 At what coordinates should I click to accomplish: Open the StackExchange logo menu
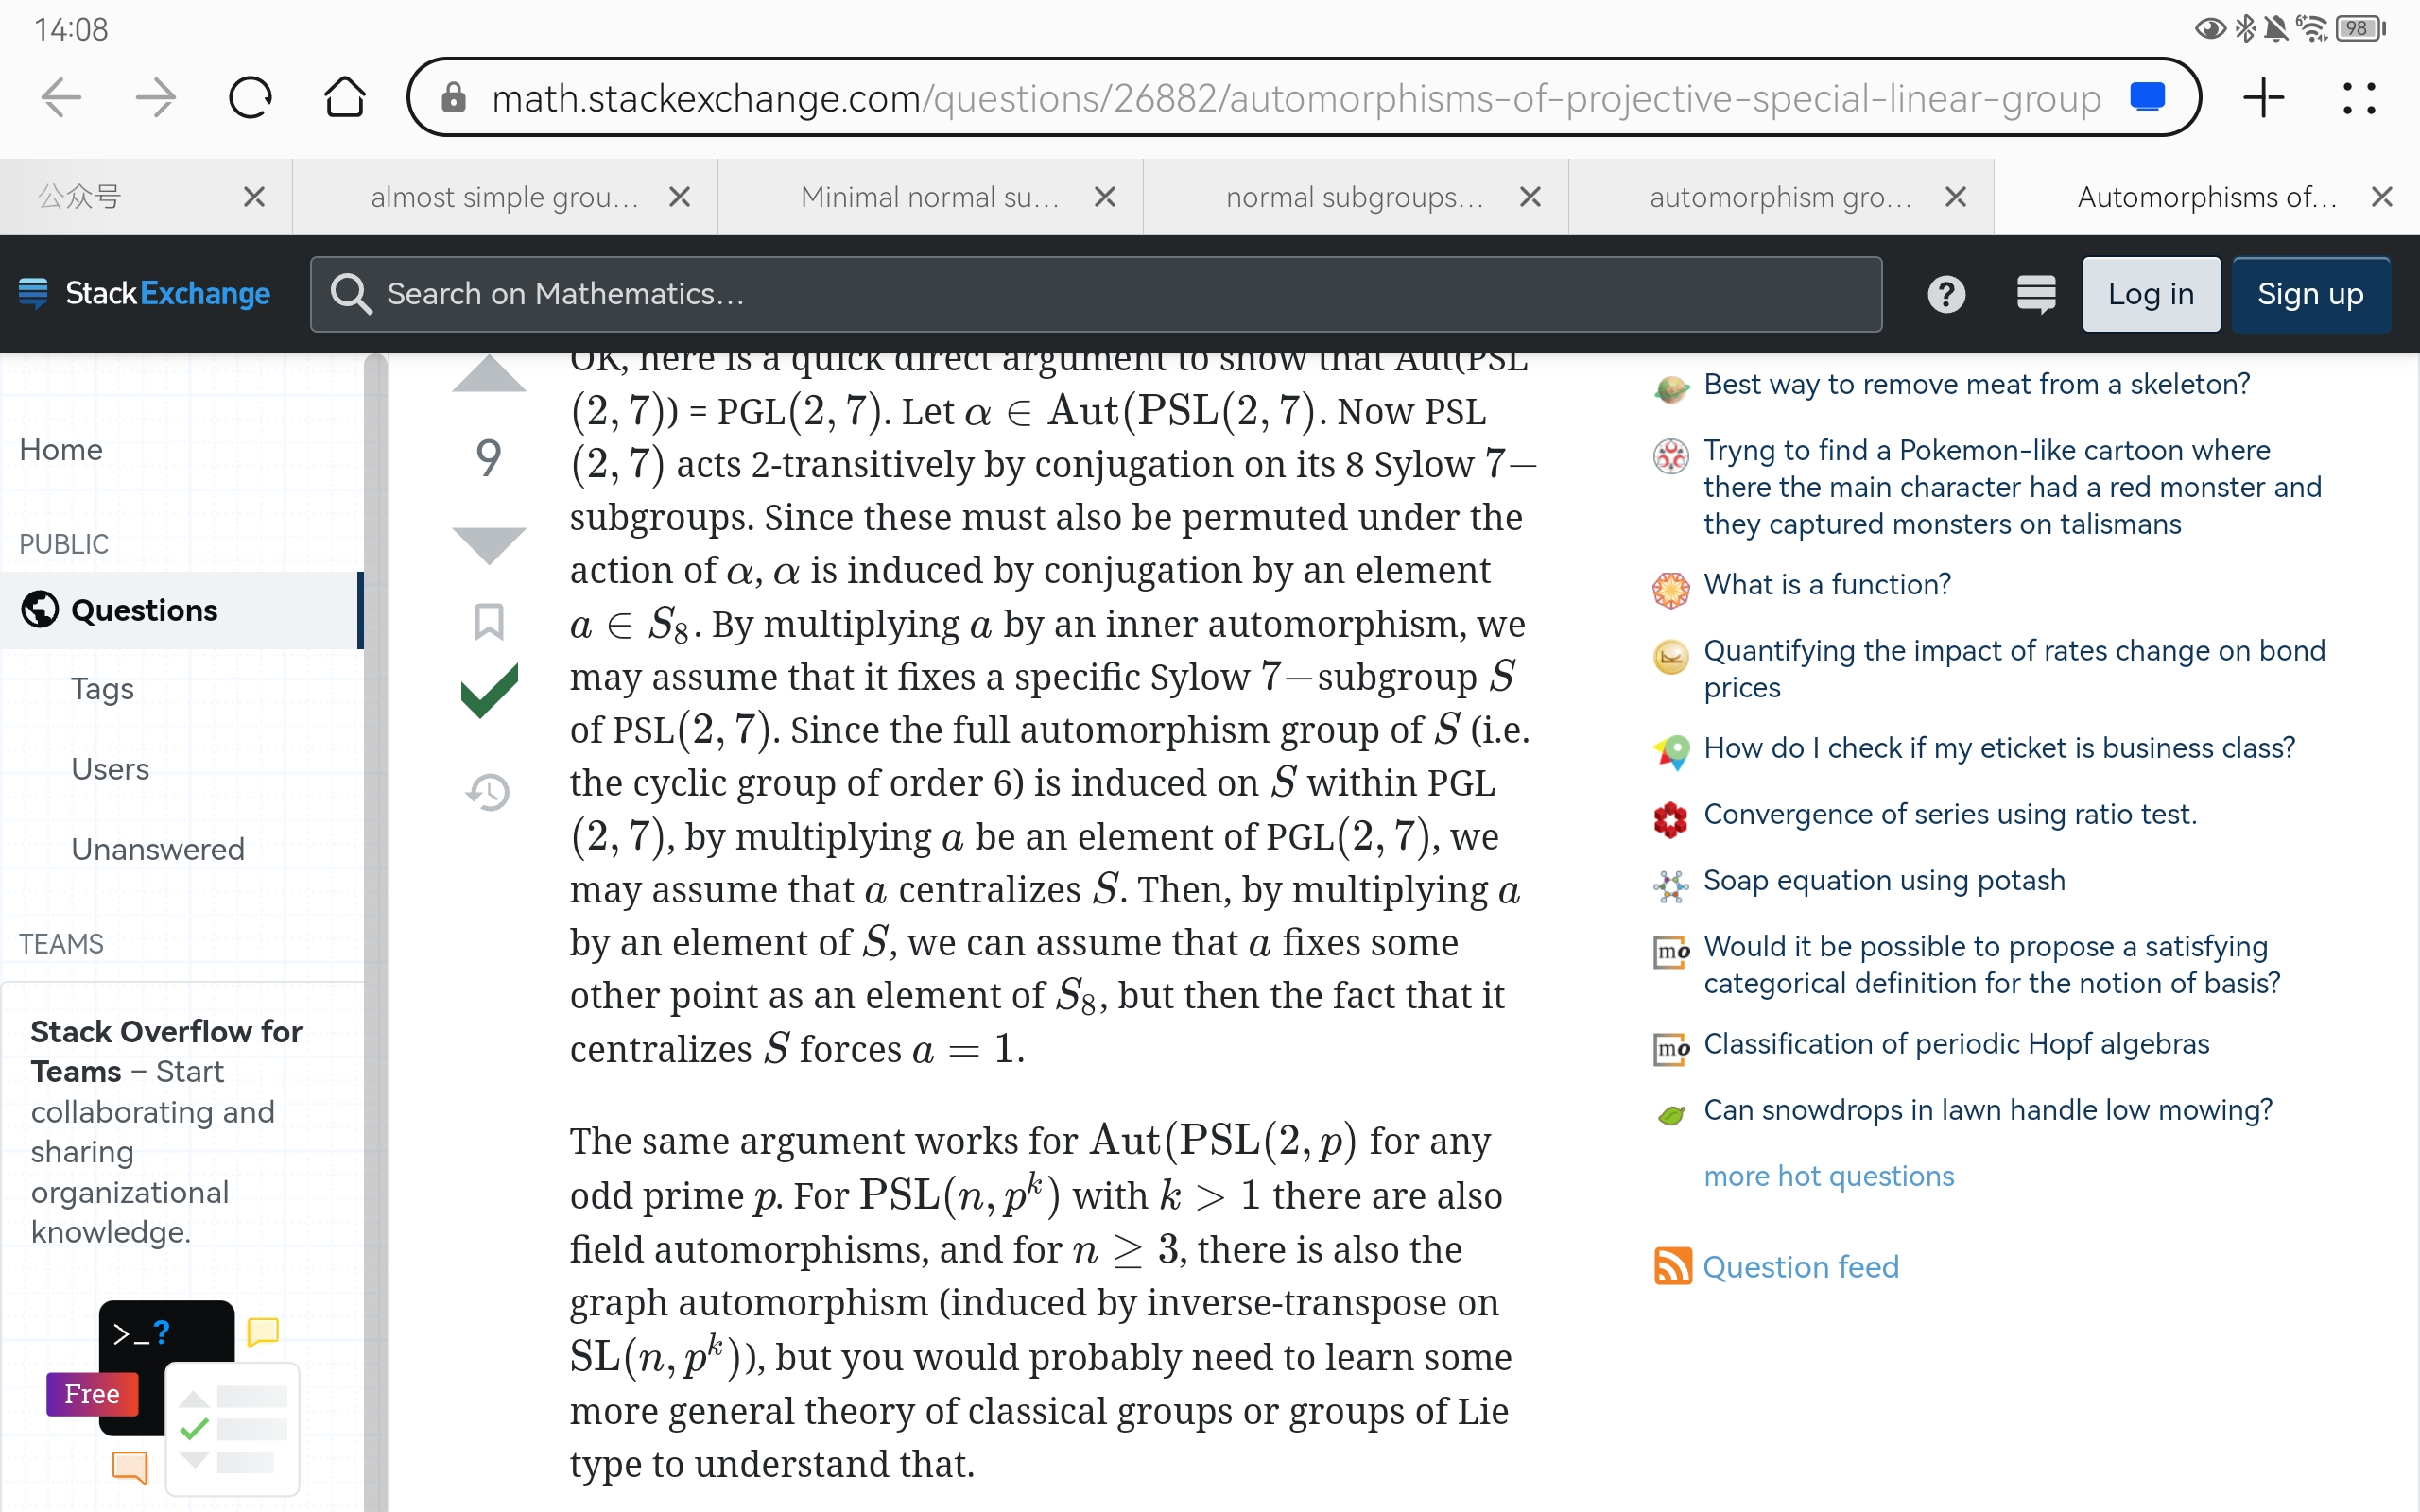click(x=145, y=294)
